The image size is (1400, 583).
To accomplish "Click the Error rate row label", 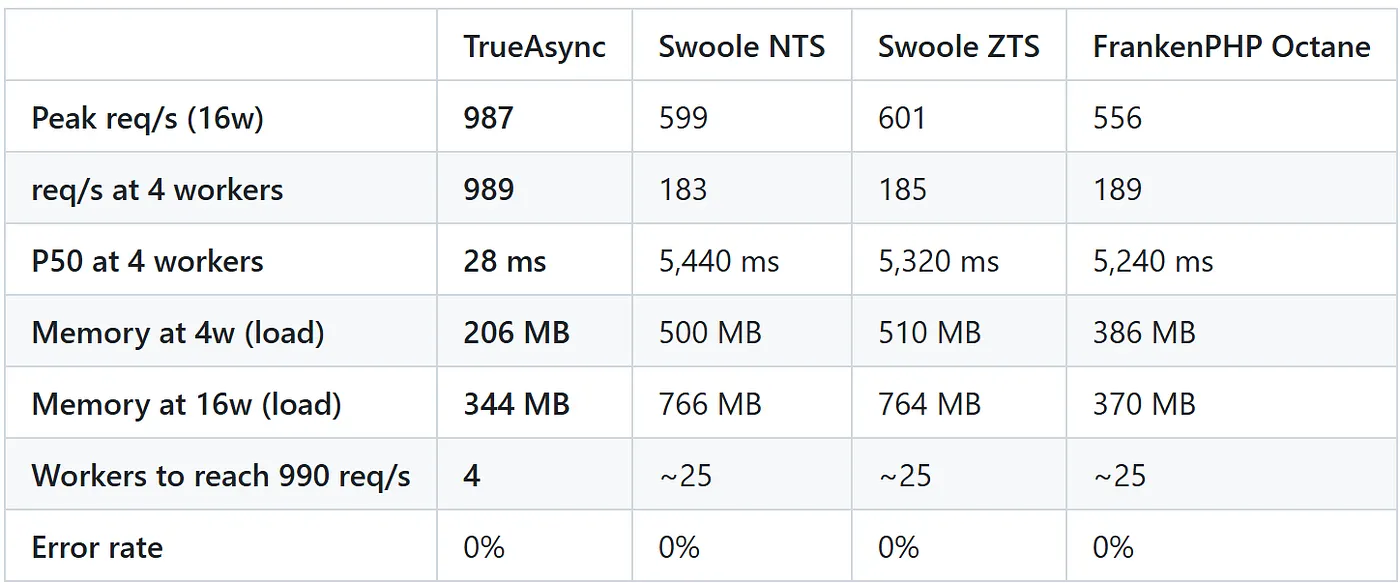I will (x=97, y=547).
